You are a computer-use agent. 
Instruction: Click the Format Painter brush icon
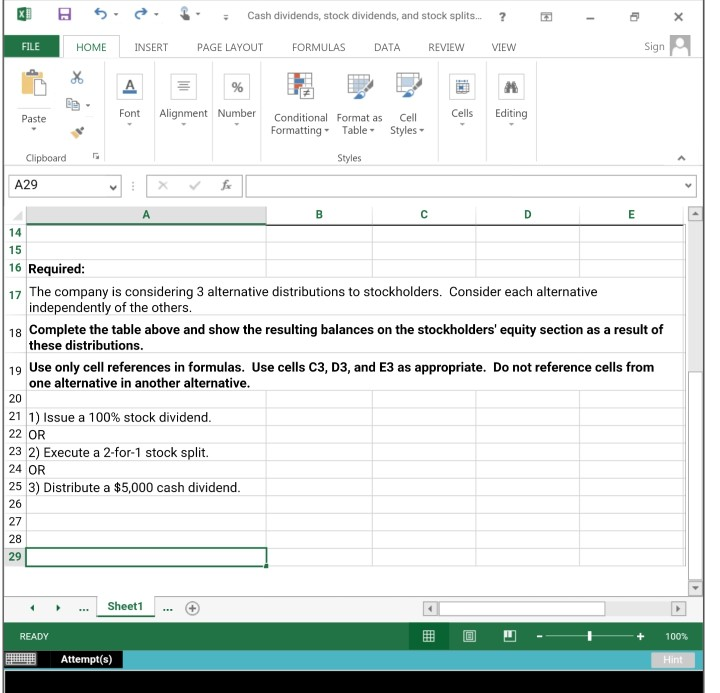[x=77, y=131]
